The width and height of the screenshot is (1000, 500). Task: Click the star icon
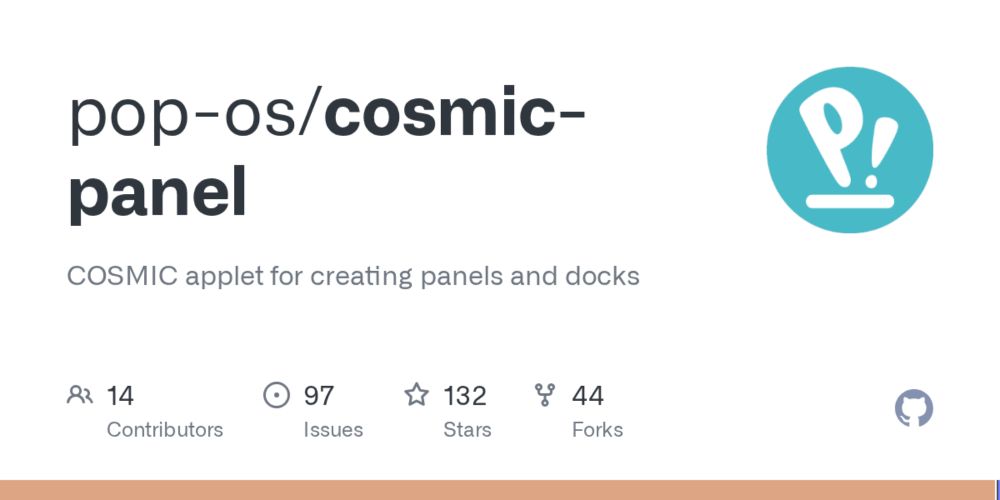tap(416, 395)
